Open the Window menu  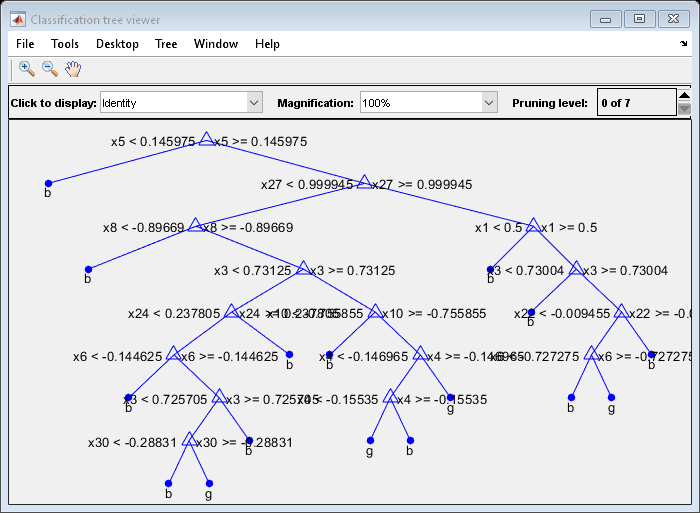216,44
